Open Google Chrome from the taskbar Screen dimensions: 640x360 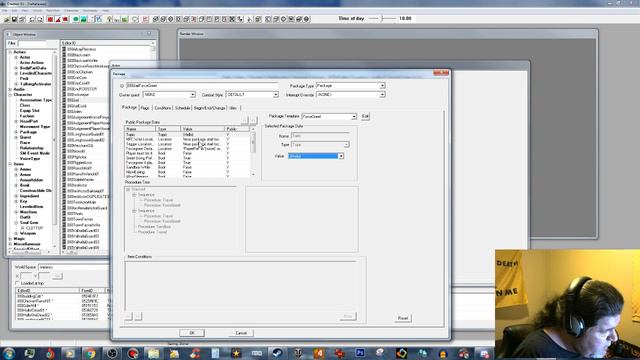tap(91, 353)
